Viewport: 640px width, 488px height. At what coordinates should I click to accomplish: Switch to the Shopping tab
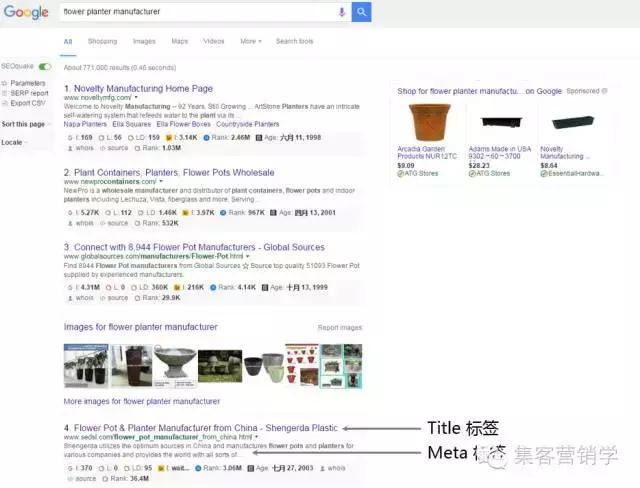[102, 41]
